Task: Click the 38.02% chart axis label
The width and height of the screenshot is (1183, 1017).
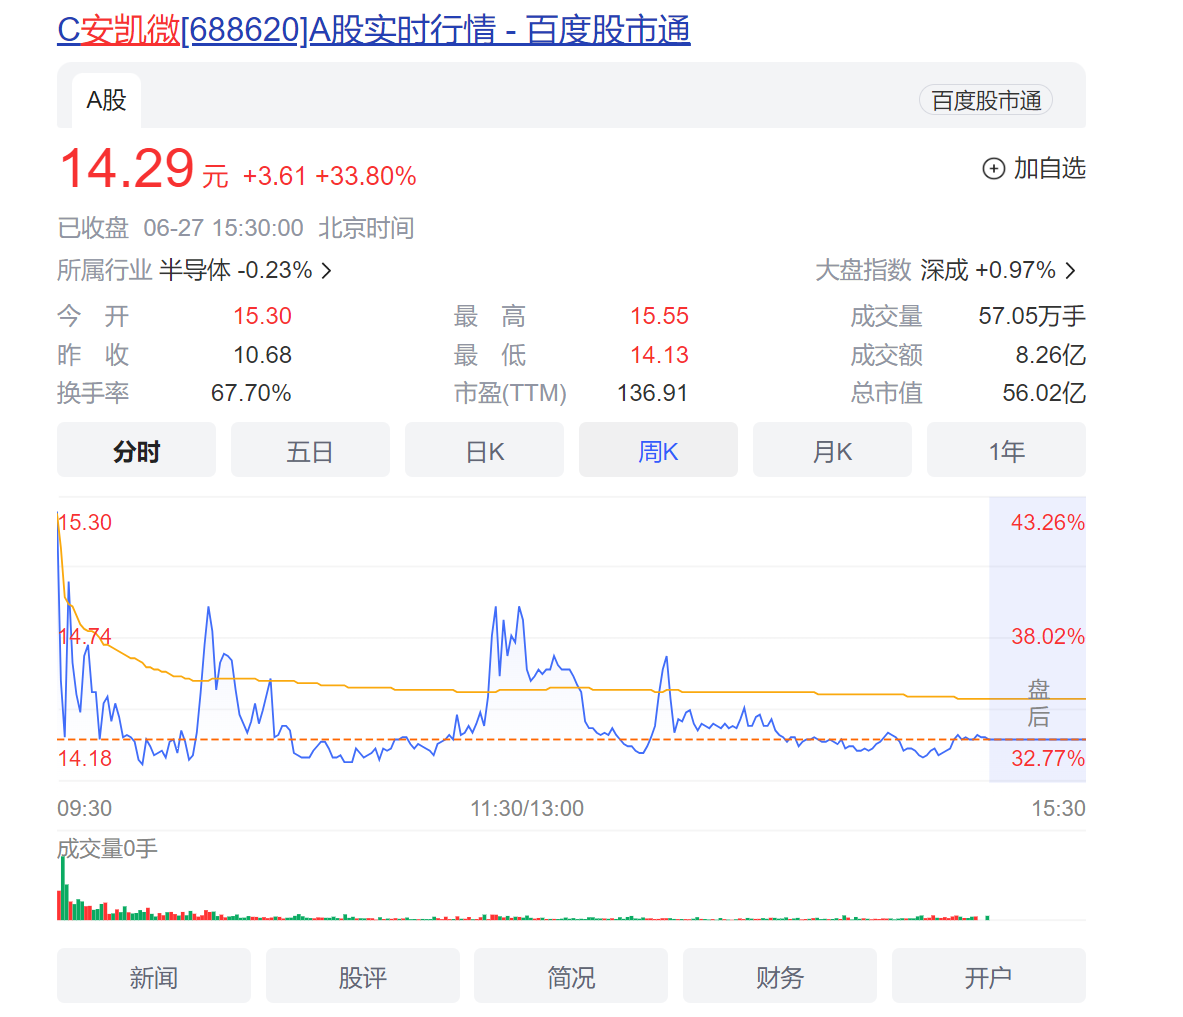Action: [x=1047, y=636]
